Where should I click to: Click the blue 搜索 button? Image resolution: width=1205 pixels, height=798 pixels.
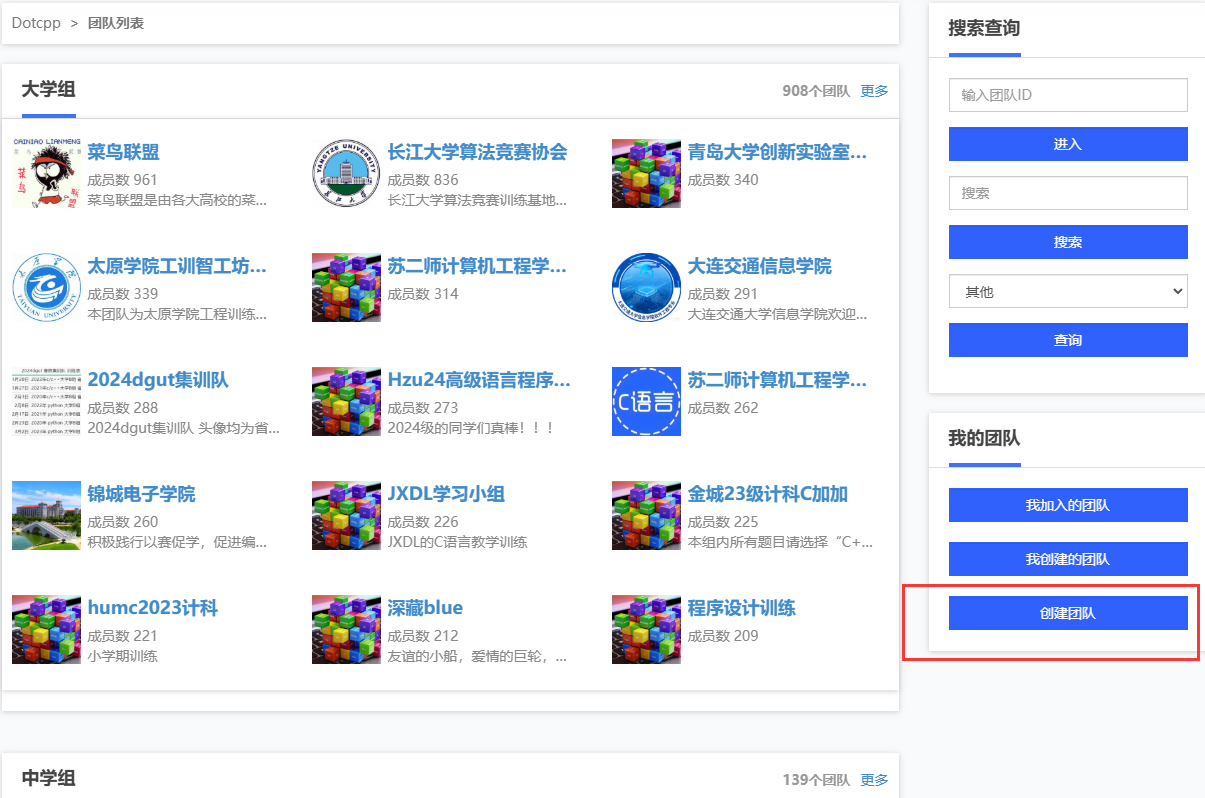pos(1068,242)
